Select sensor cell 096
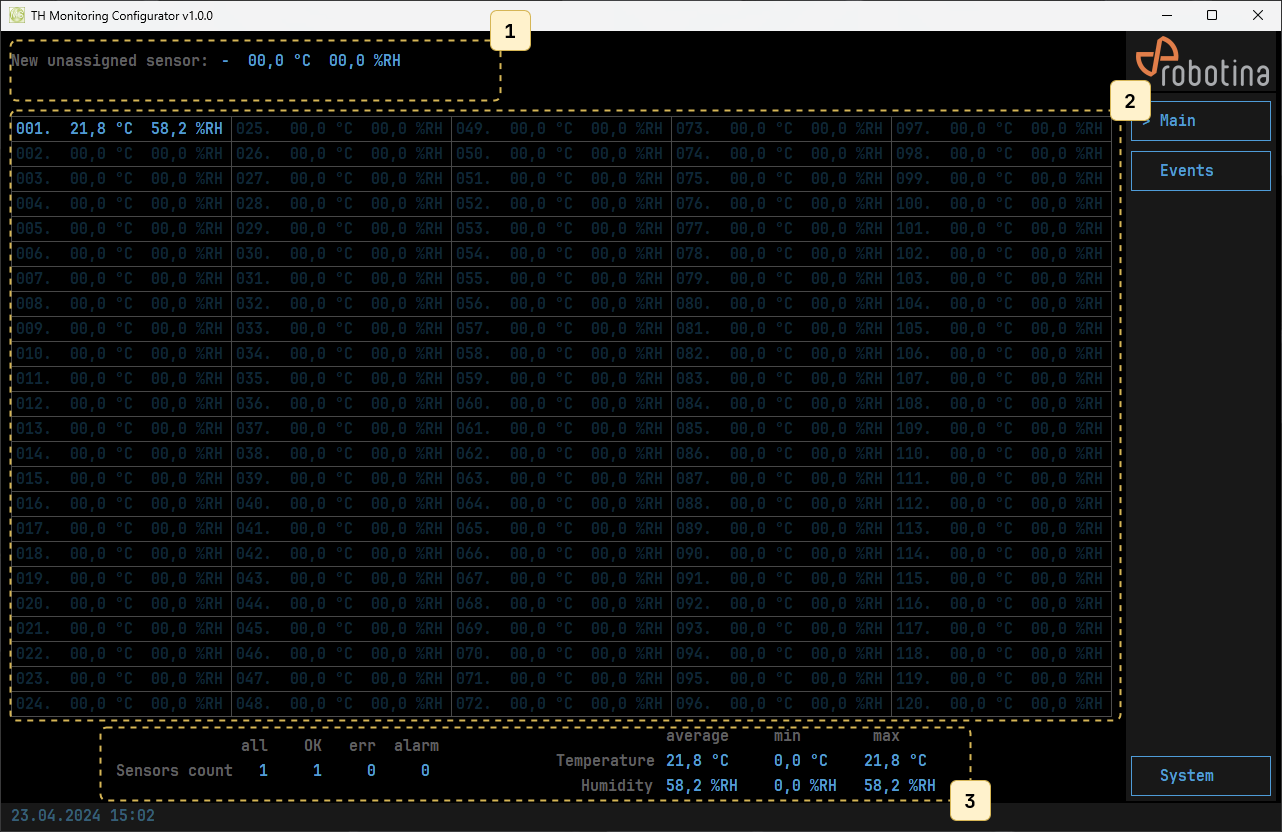The image size is (1283, 833). 781,704
